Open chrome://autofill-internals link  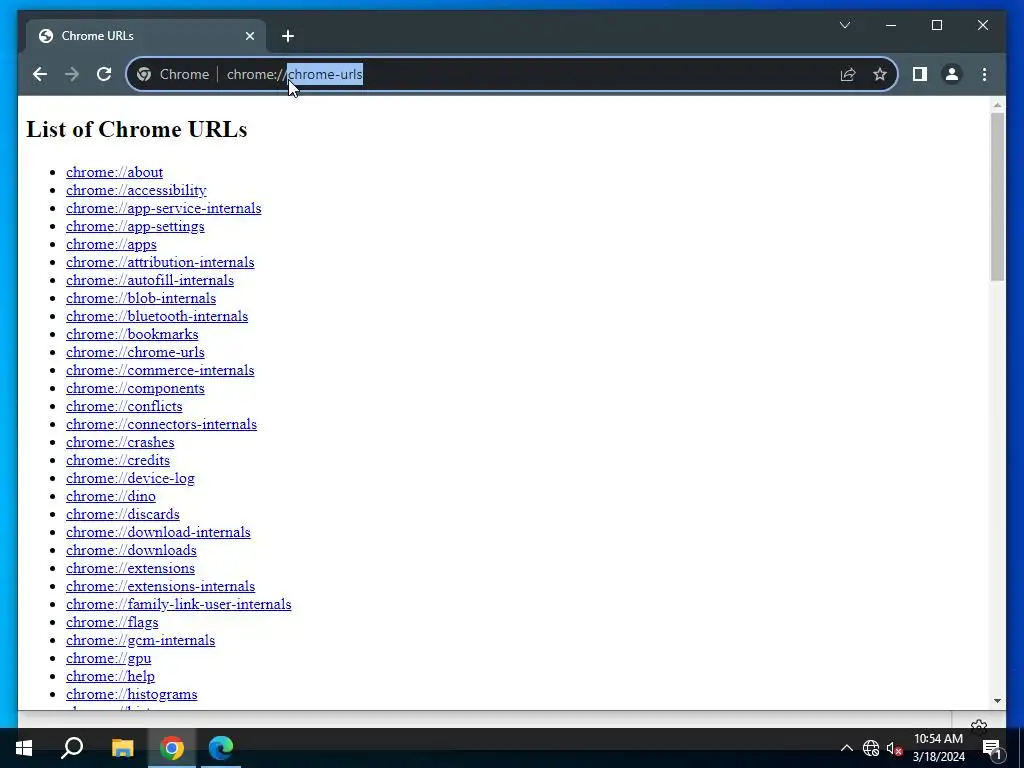[x=150, y=280]
